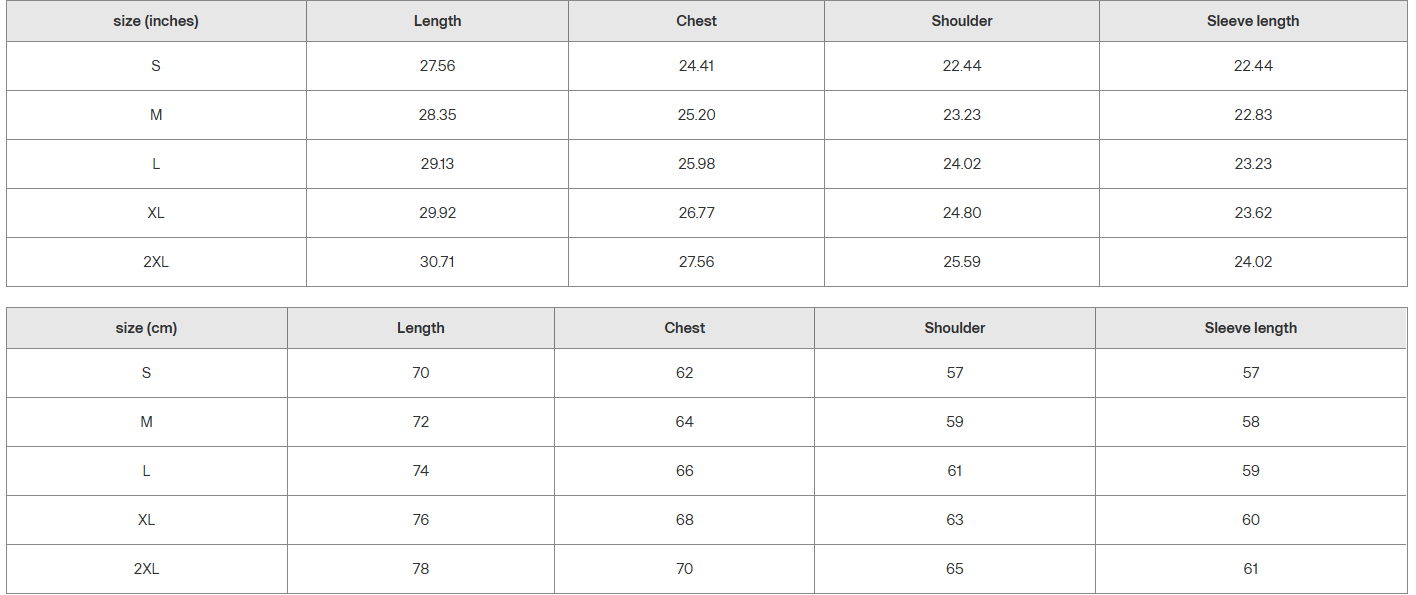Select the 60 sleeve length value for XL
1416x595 pixels.
tap(1251, 520)
